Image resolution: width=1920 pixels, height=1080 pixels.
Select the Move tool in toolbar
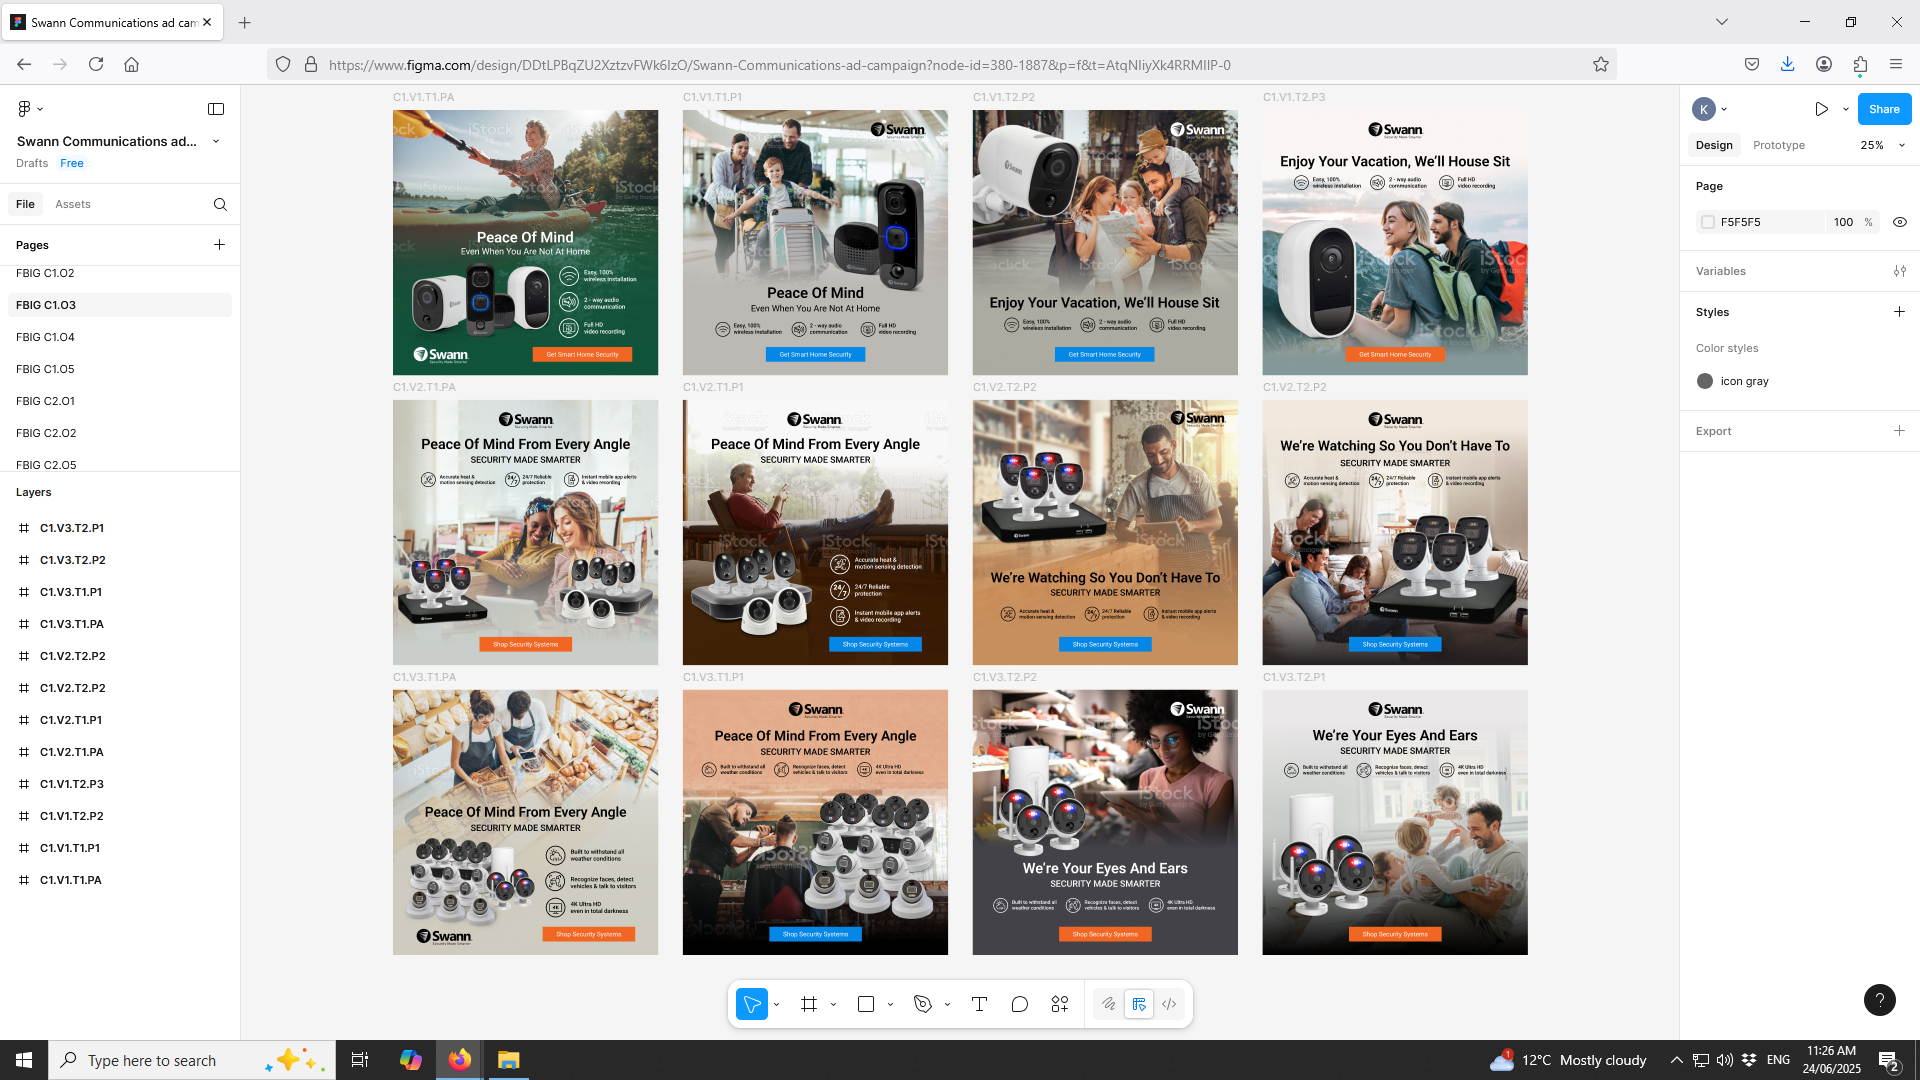point(752,1004)
